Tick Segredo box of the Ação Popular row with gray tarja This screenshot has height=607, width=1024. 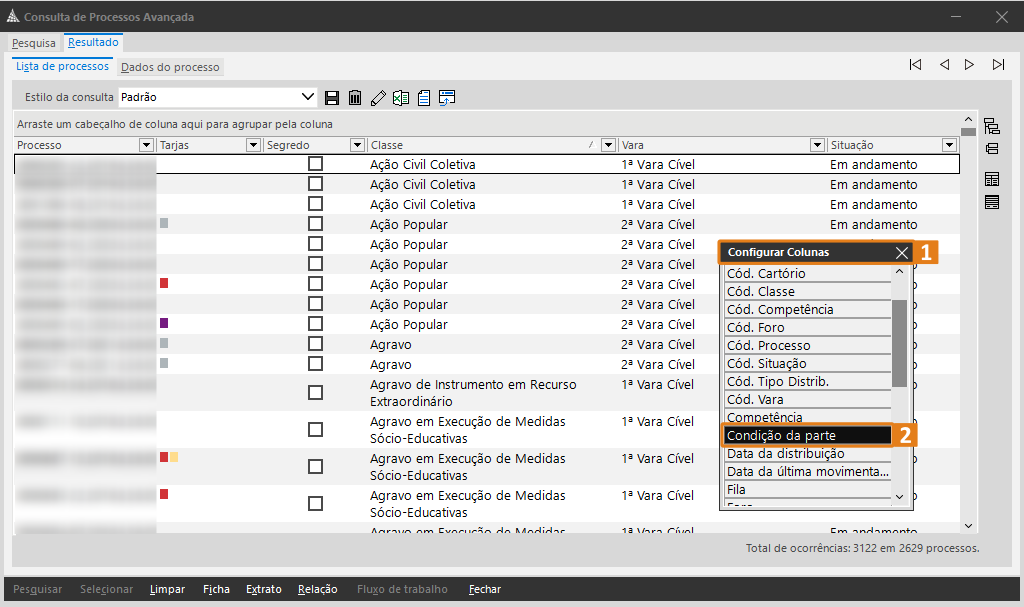[315, 224]
